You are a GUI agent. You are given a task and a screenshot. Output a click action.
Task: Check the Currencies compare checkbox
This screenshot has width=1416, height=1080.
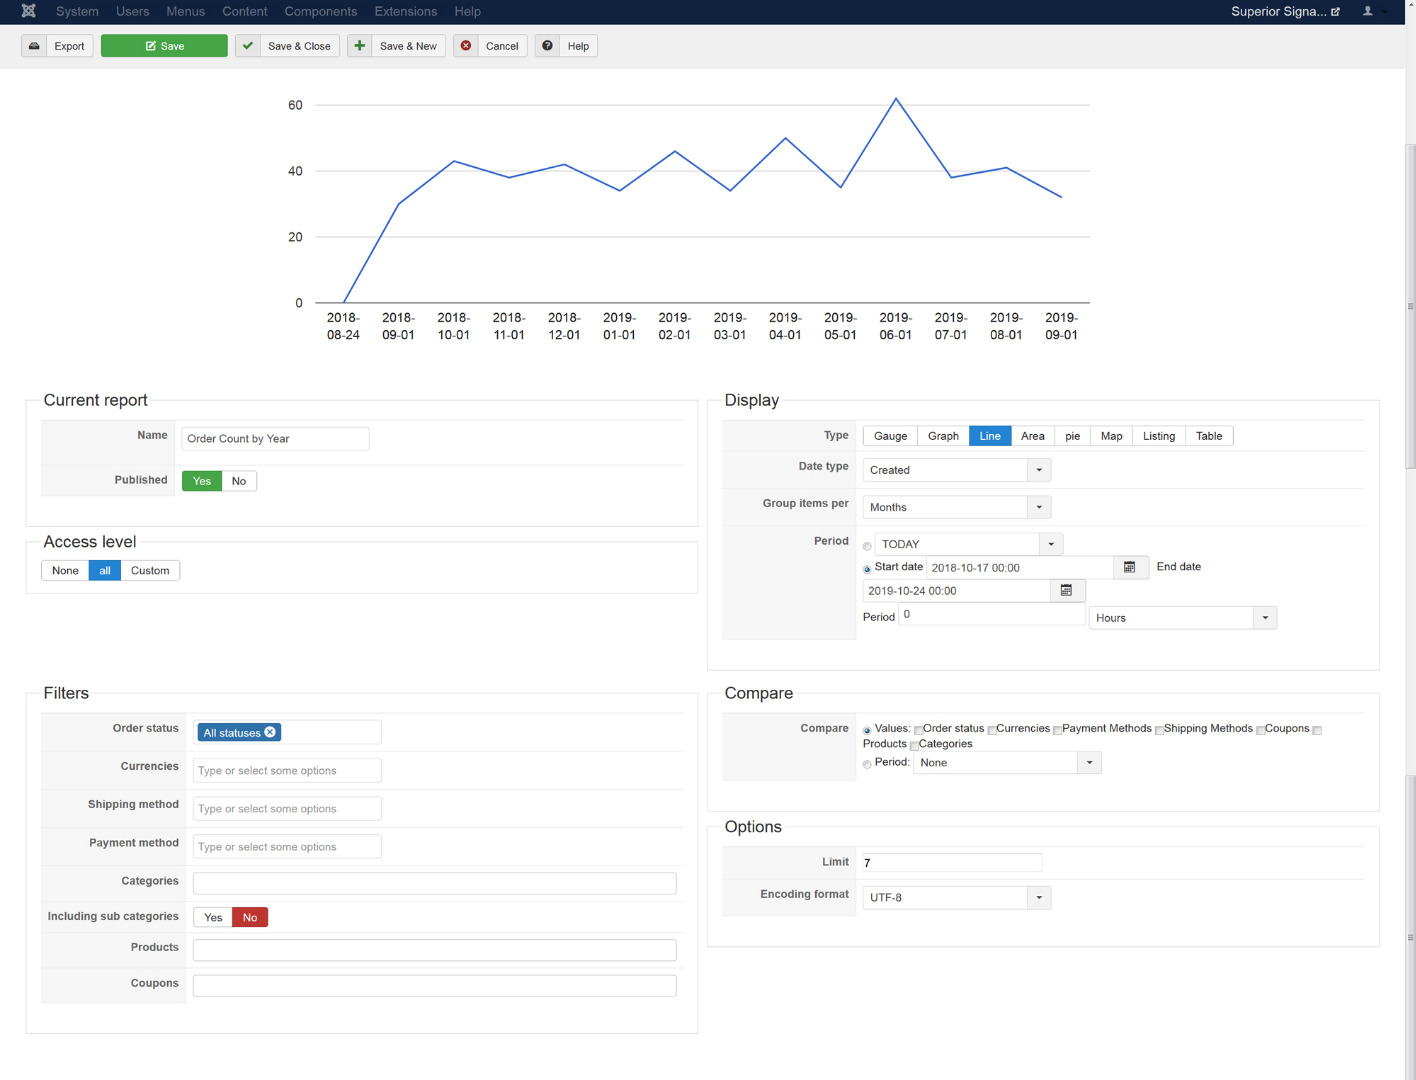pyautogui.click(x=991, y=730)
